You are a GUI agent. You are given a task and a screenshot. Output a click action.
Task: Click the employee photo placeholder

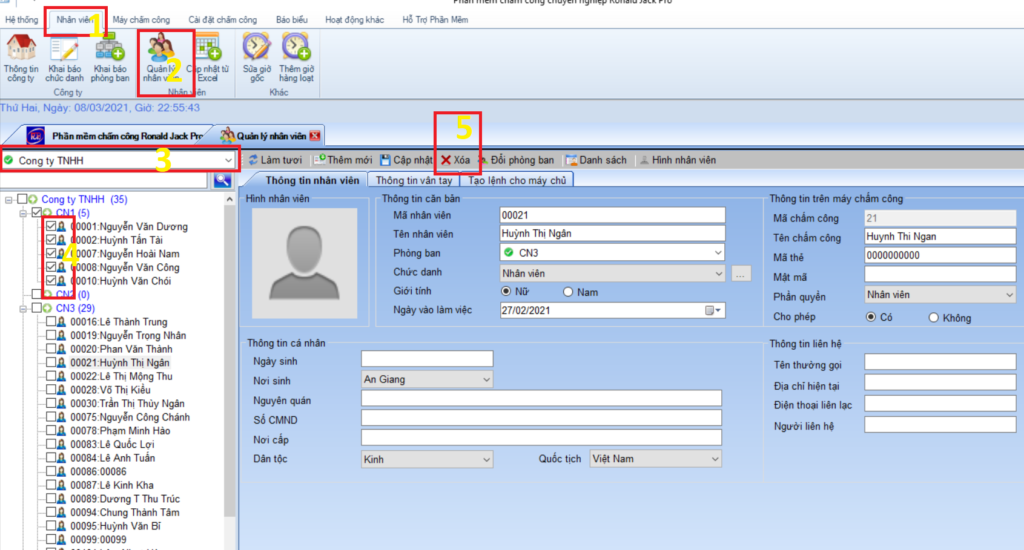pos(304,263)
